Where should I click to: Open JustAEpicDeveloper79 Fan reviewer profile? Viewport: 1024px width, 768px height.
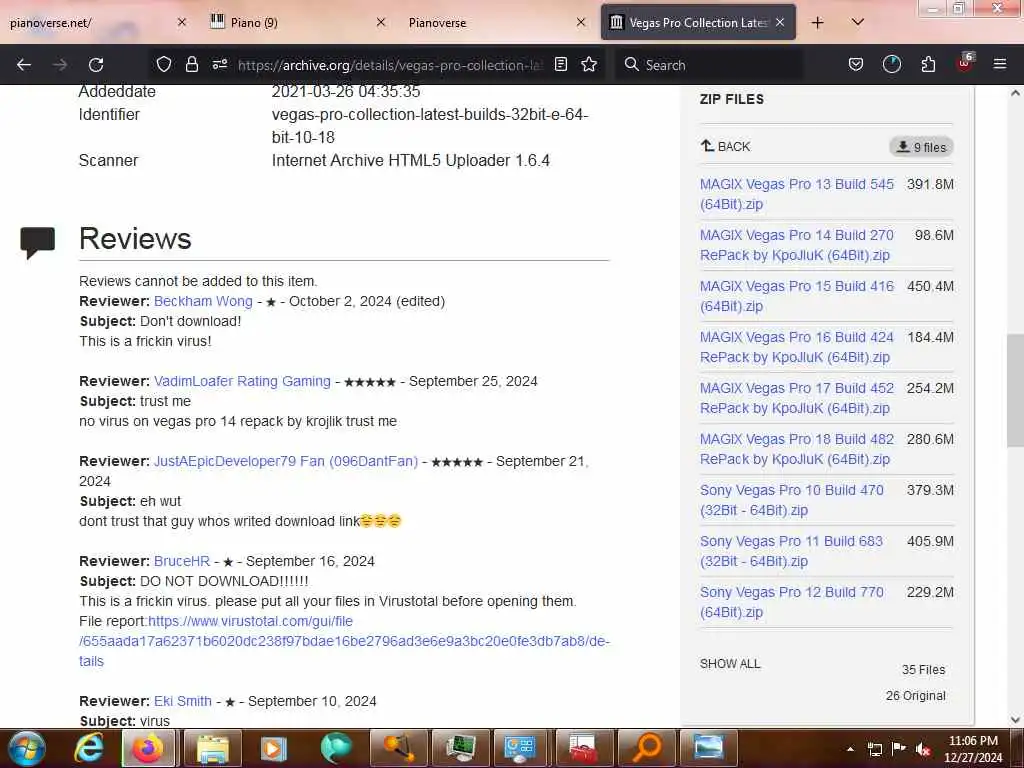[x=286, y=461]
